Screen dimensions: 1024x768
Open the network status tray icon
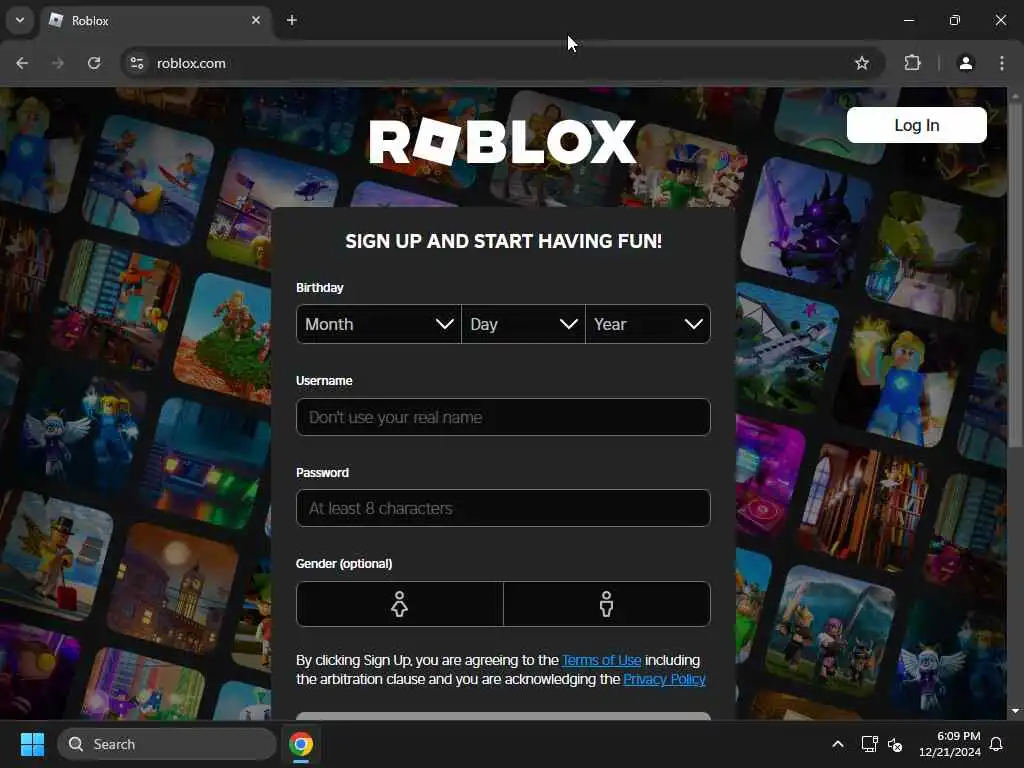(x=869, y=744)
